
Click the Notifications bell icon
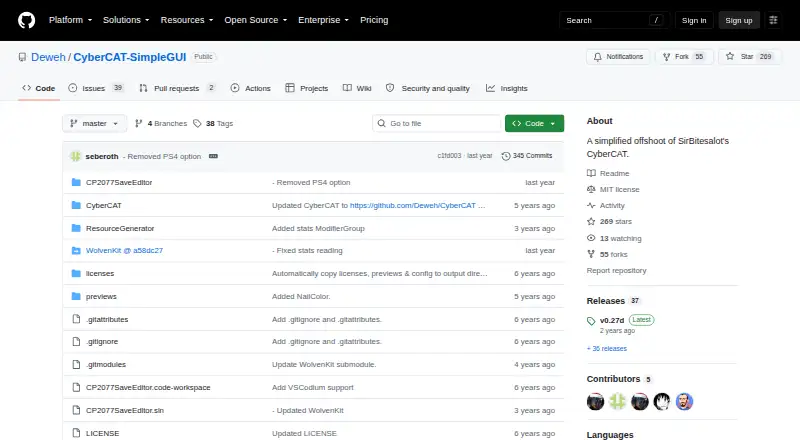pos(597,57)
